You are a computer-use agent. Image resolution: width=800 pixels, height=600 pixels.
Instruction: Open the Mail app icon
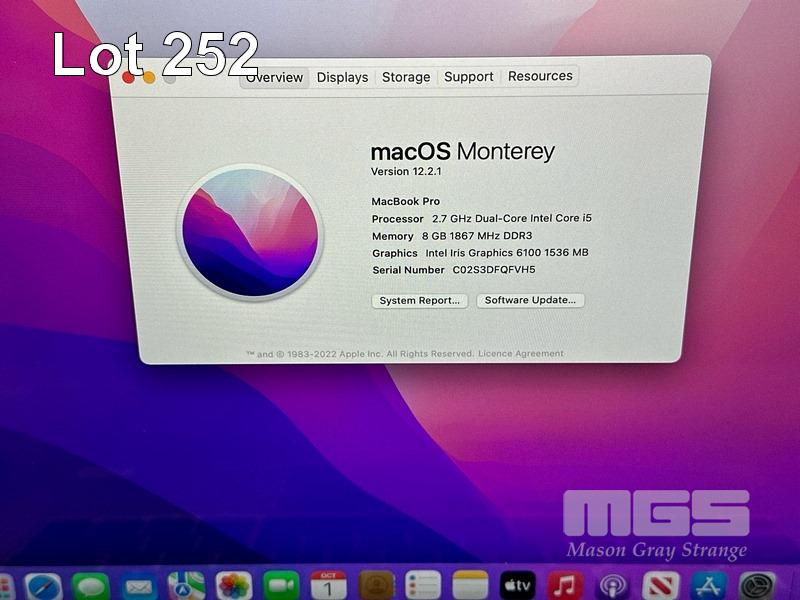point(139,586)
